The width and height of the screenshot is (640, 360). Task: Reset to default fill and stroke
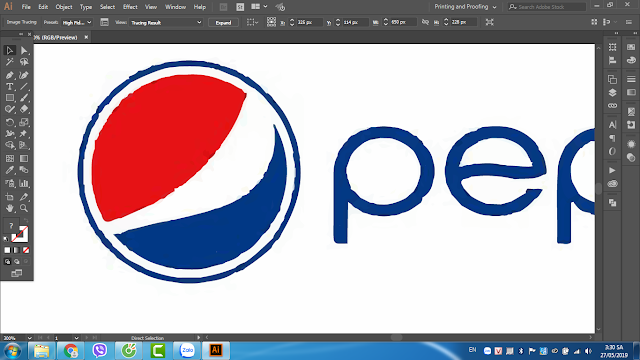[x=6, y=239]
